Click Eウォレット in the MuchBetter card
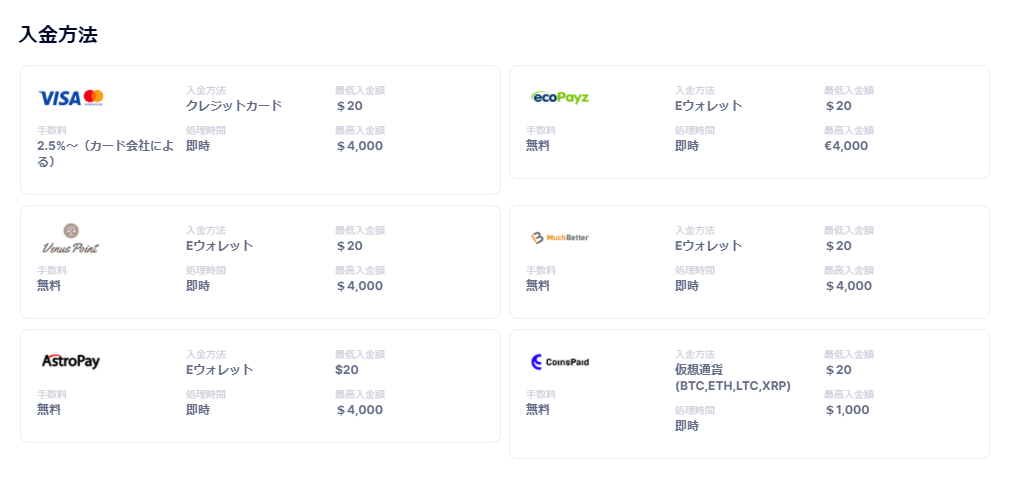Viewport: 1024px width, 492px height. 709,246
